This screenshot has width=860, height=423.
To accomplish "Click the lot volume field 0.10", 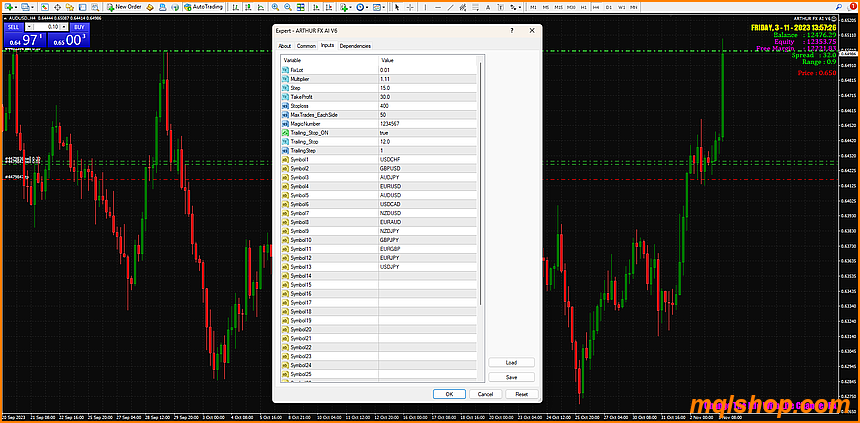I will pos(48,27).
